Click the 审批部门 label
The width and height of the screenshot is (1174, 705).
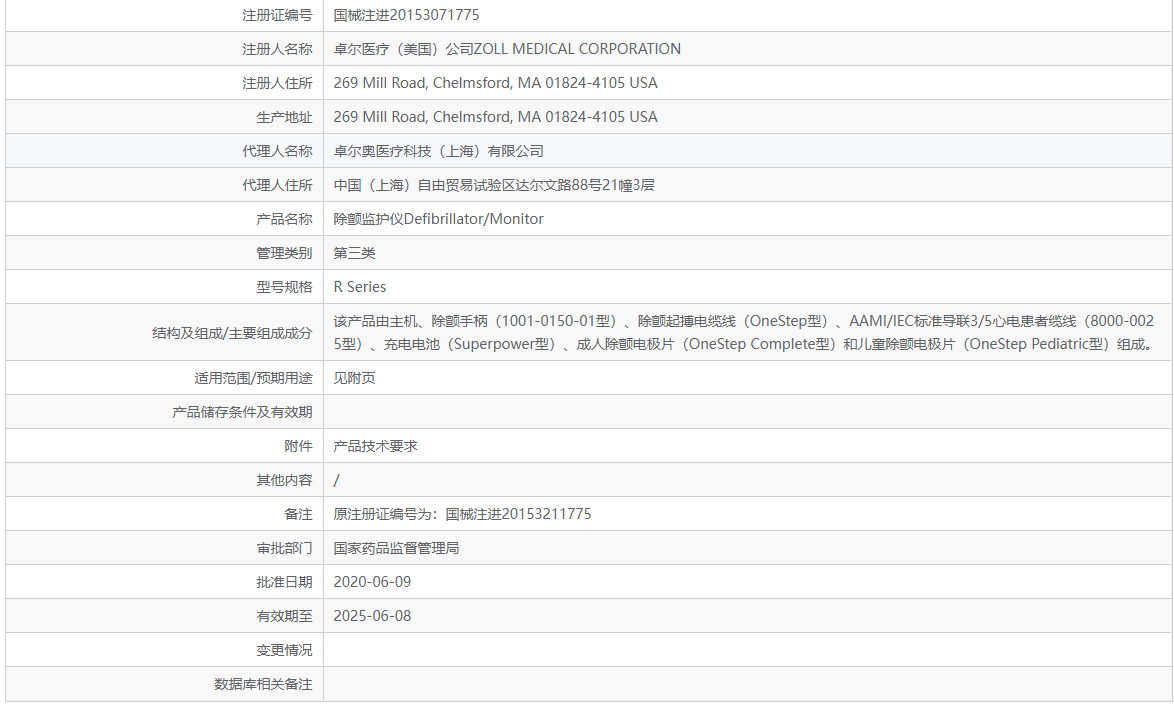[284, 548]
